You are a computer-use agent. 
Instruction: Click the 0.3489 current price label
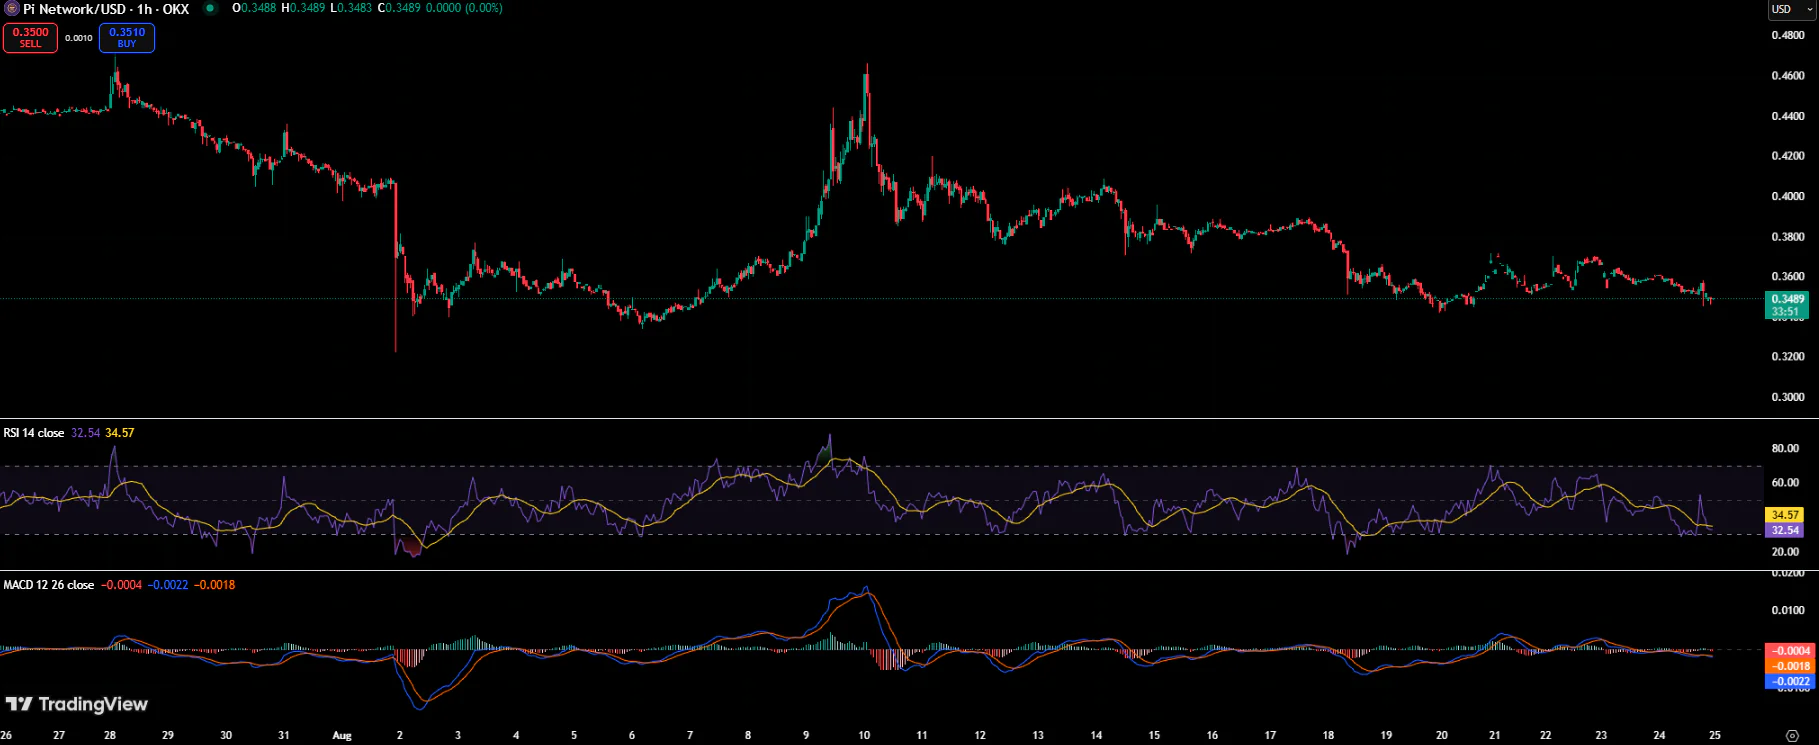pos(1787,299)
